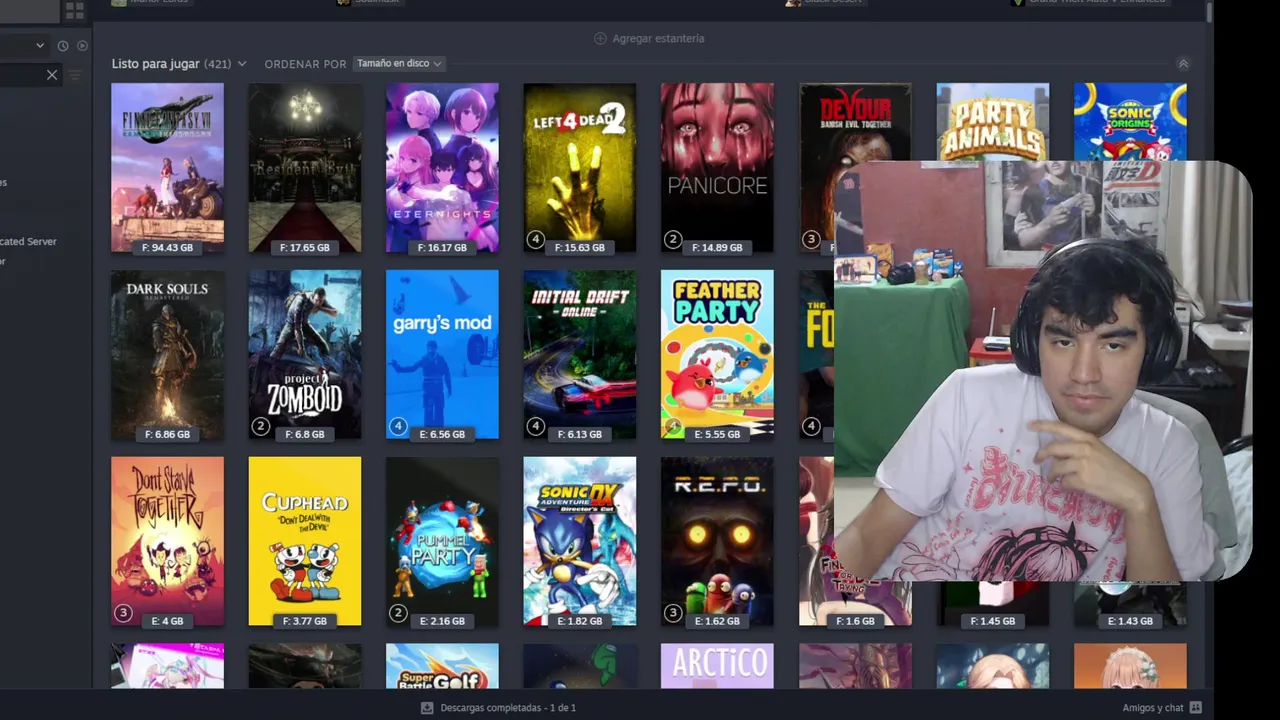Click the recent activity clock icon
Viewport: 1280px width, 720px height.
click(63, 46)
